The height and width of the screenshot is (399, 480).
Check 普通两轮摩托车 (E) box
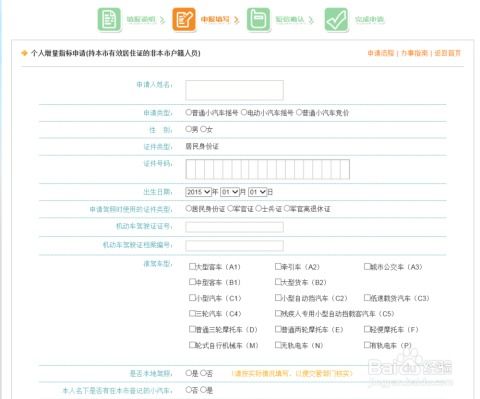coord(278,329)
